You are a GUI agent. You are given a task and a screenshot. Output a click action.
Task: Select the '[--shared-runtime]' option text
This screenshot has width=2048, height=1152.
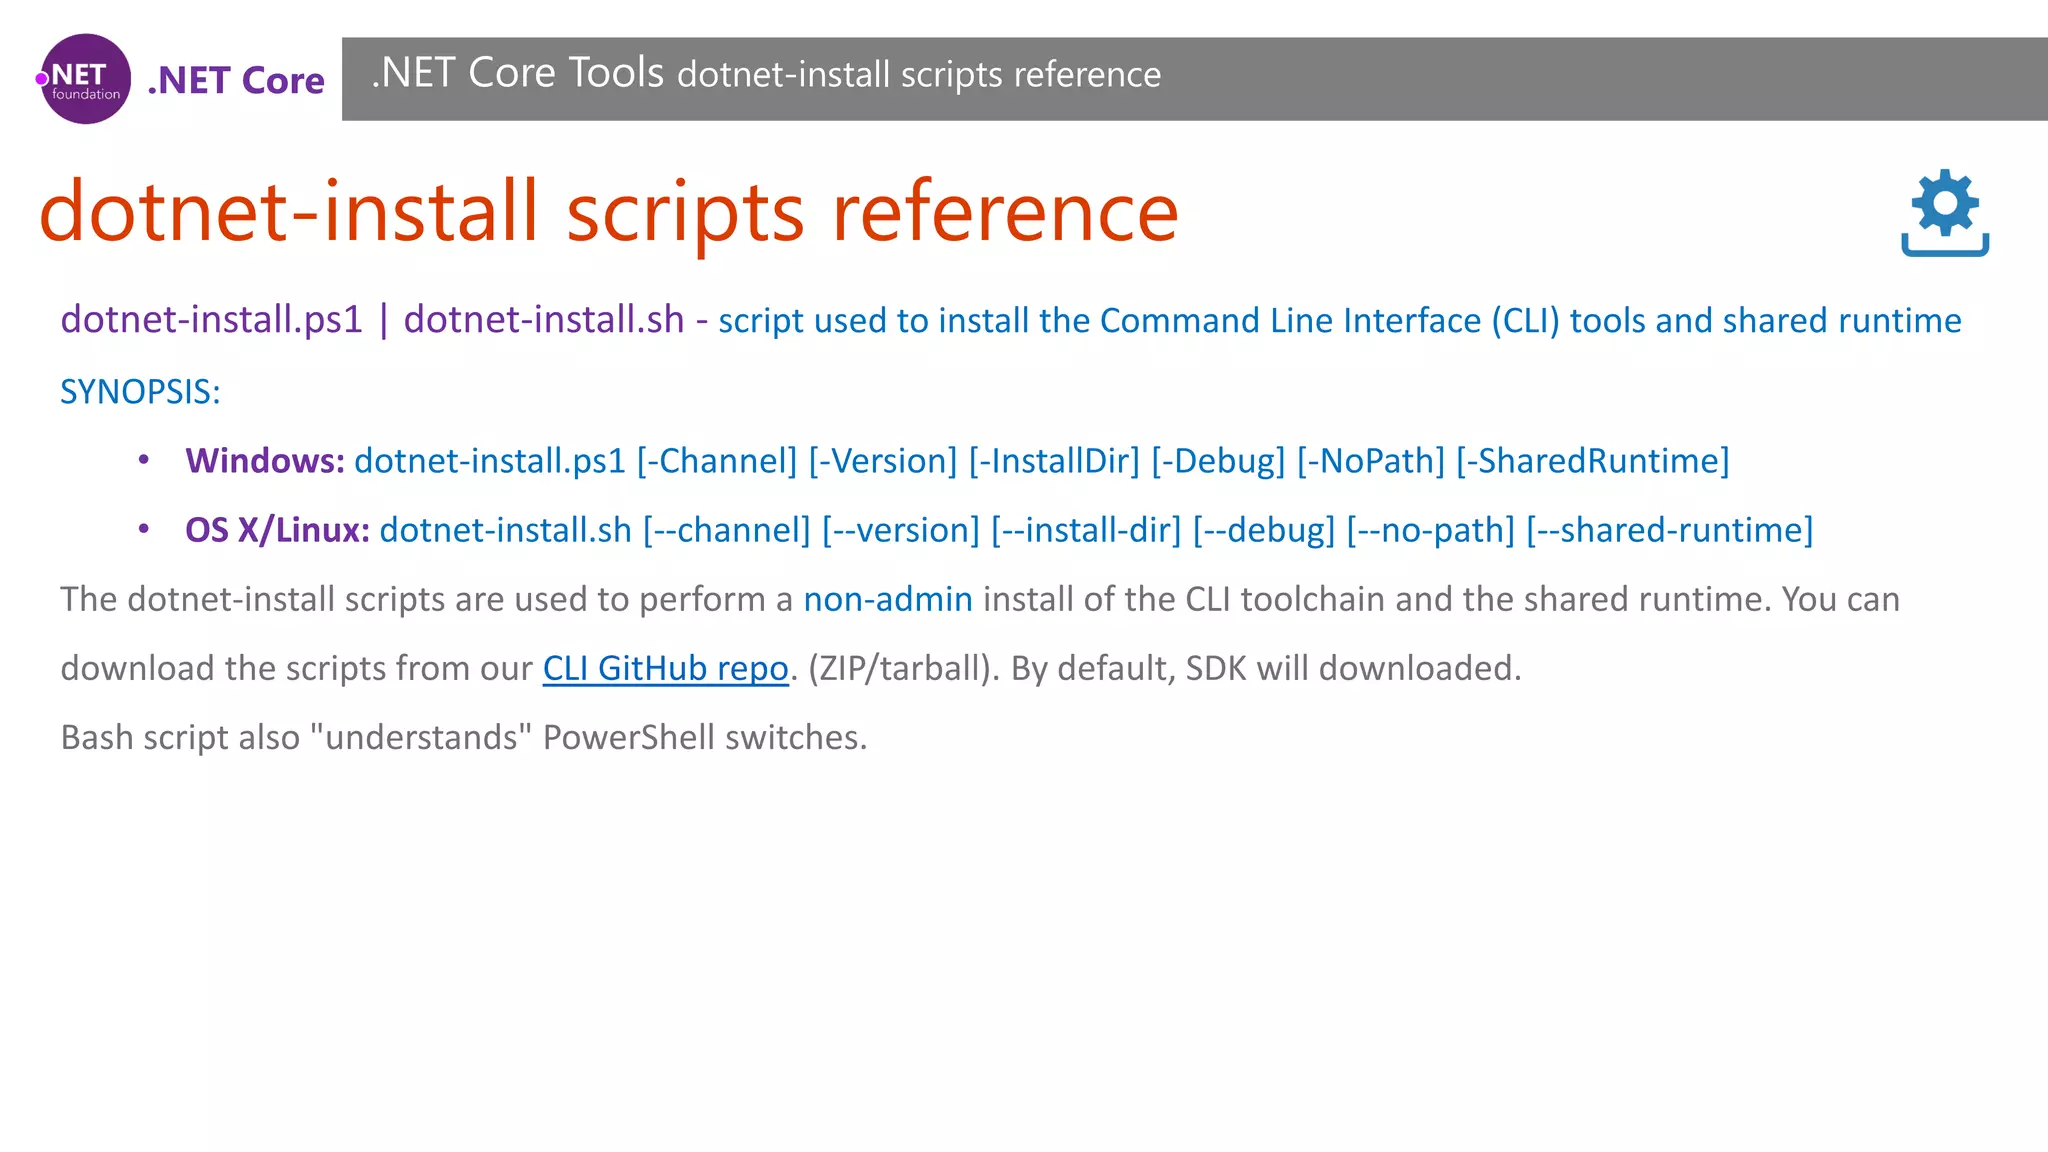tap(1670, 530)
